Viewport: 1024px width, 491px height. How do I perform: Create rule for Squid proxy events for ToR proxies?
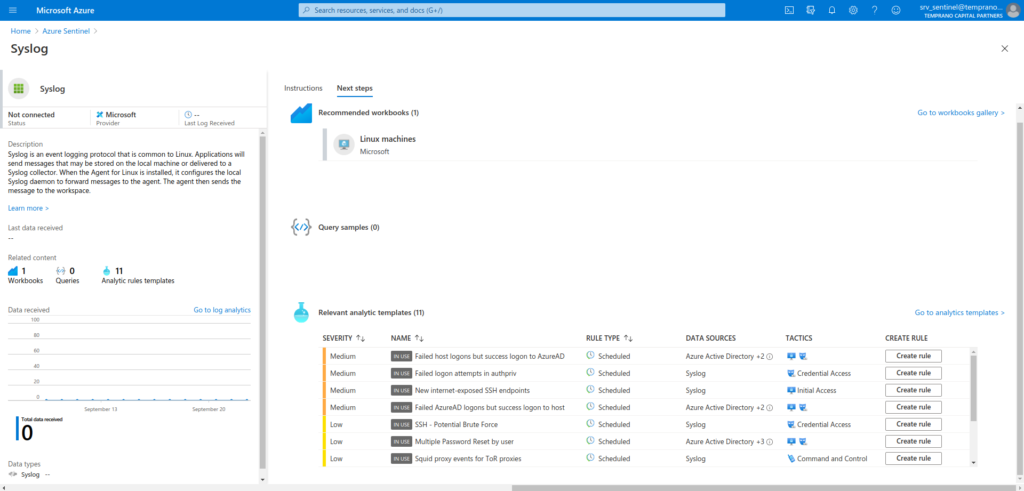click(x=913, y=458)
